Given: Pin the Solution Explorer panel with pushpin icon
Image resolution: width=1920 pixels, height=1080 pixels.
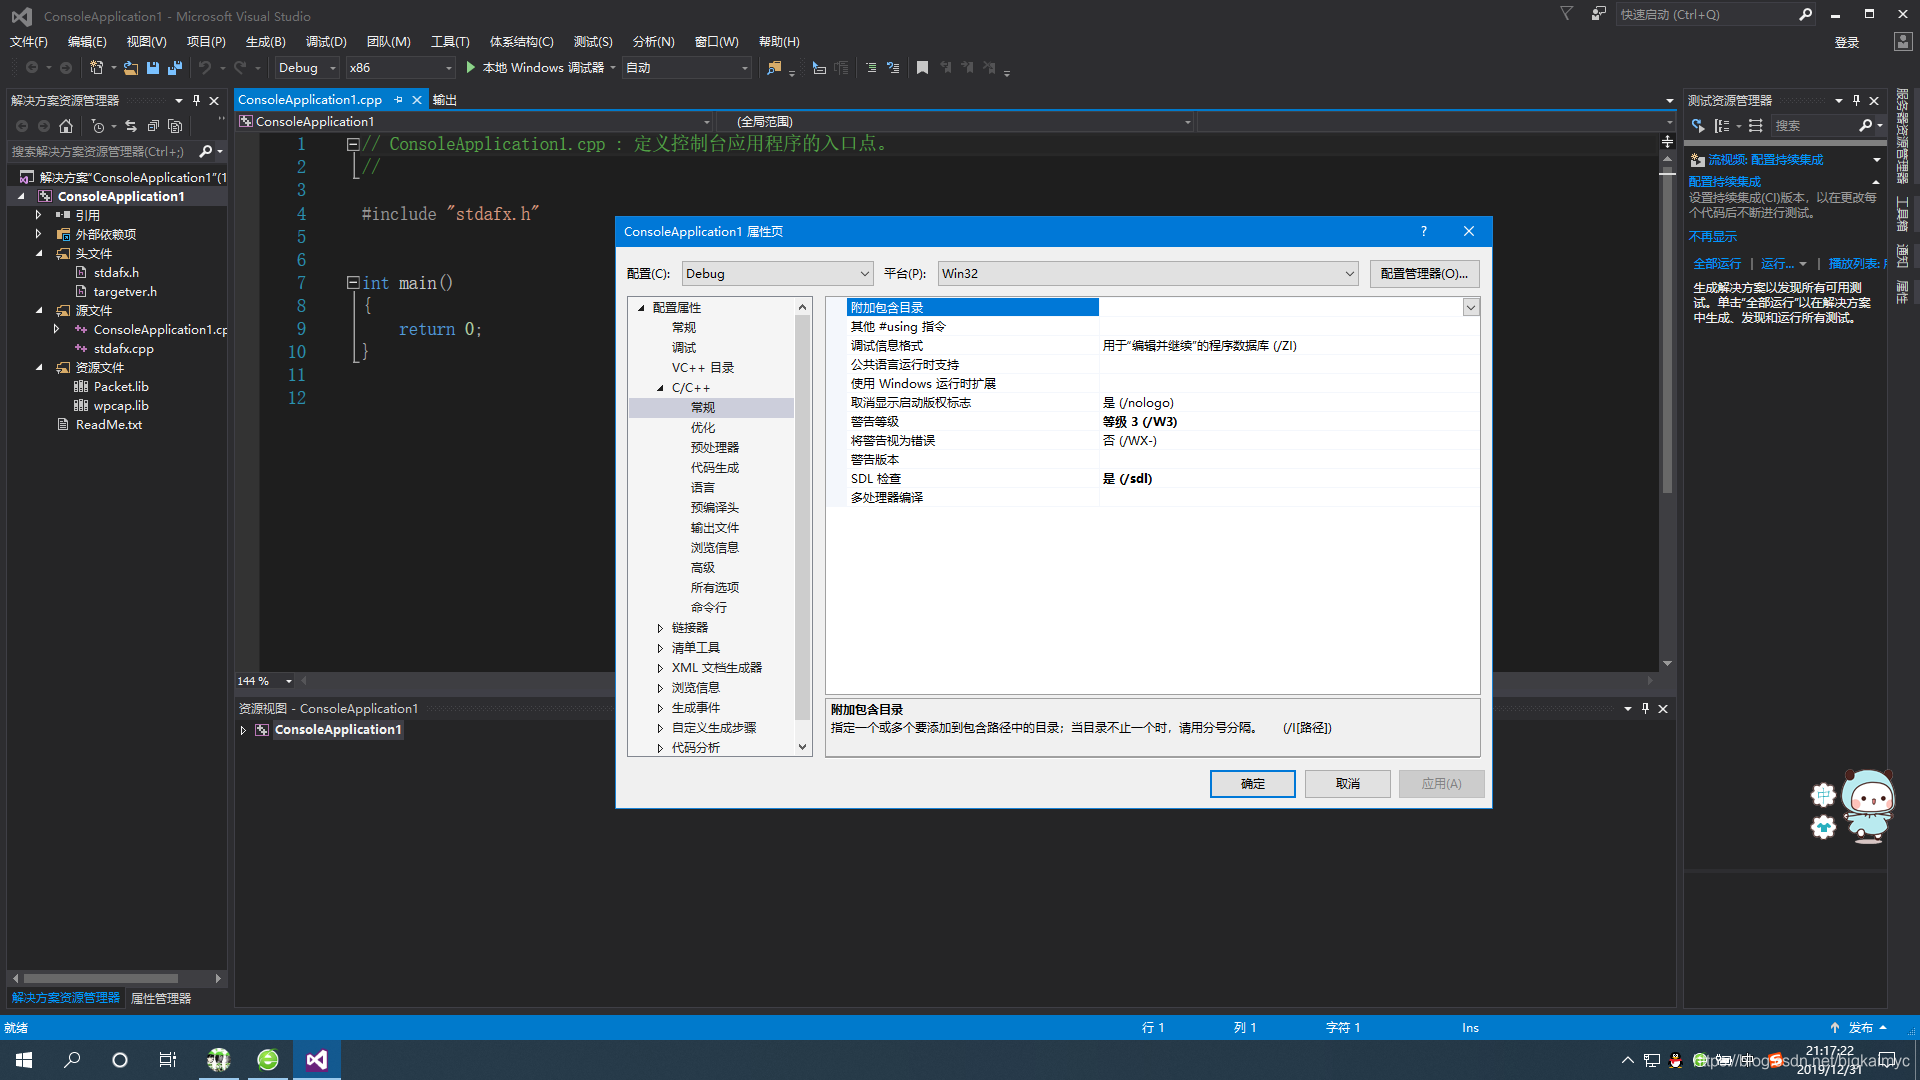Looking at the screenshot, I should tap(196, 101).
